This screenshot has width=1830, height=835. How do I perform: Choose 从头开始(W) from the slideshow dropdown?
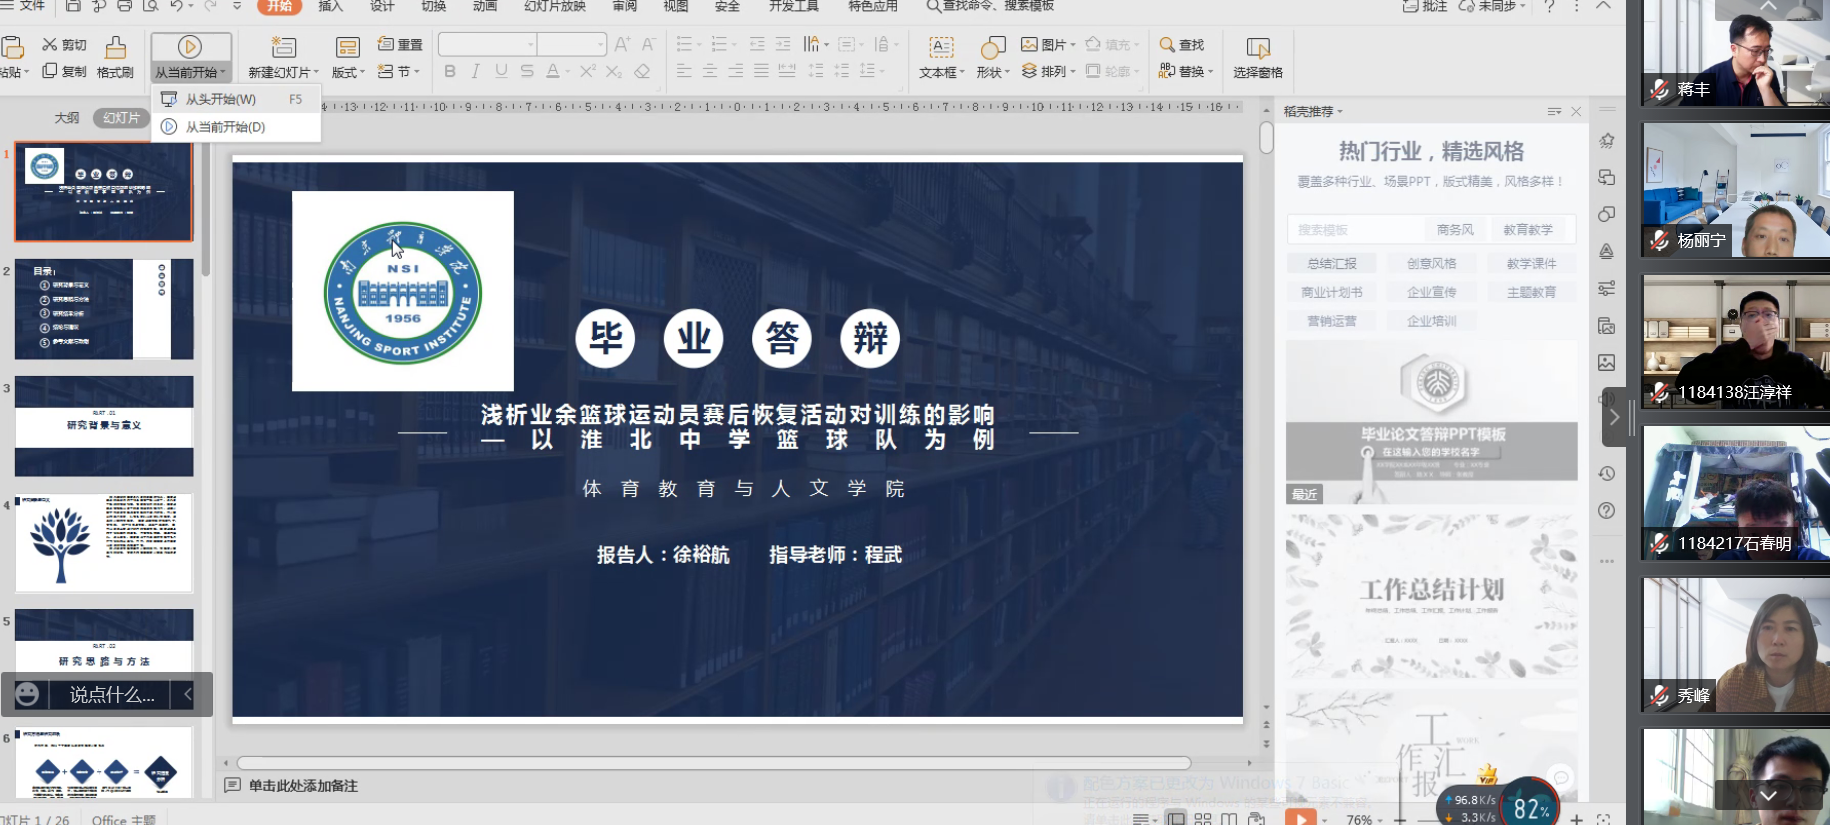236,99
